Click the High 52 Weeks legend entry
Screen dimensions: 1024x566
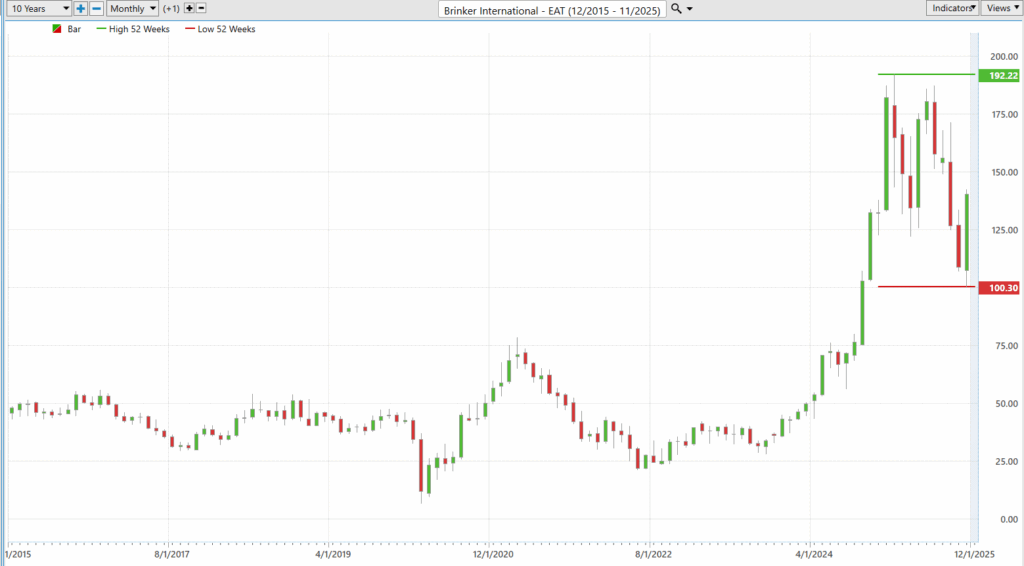(133, 29)
